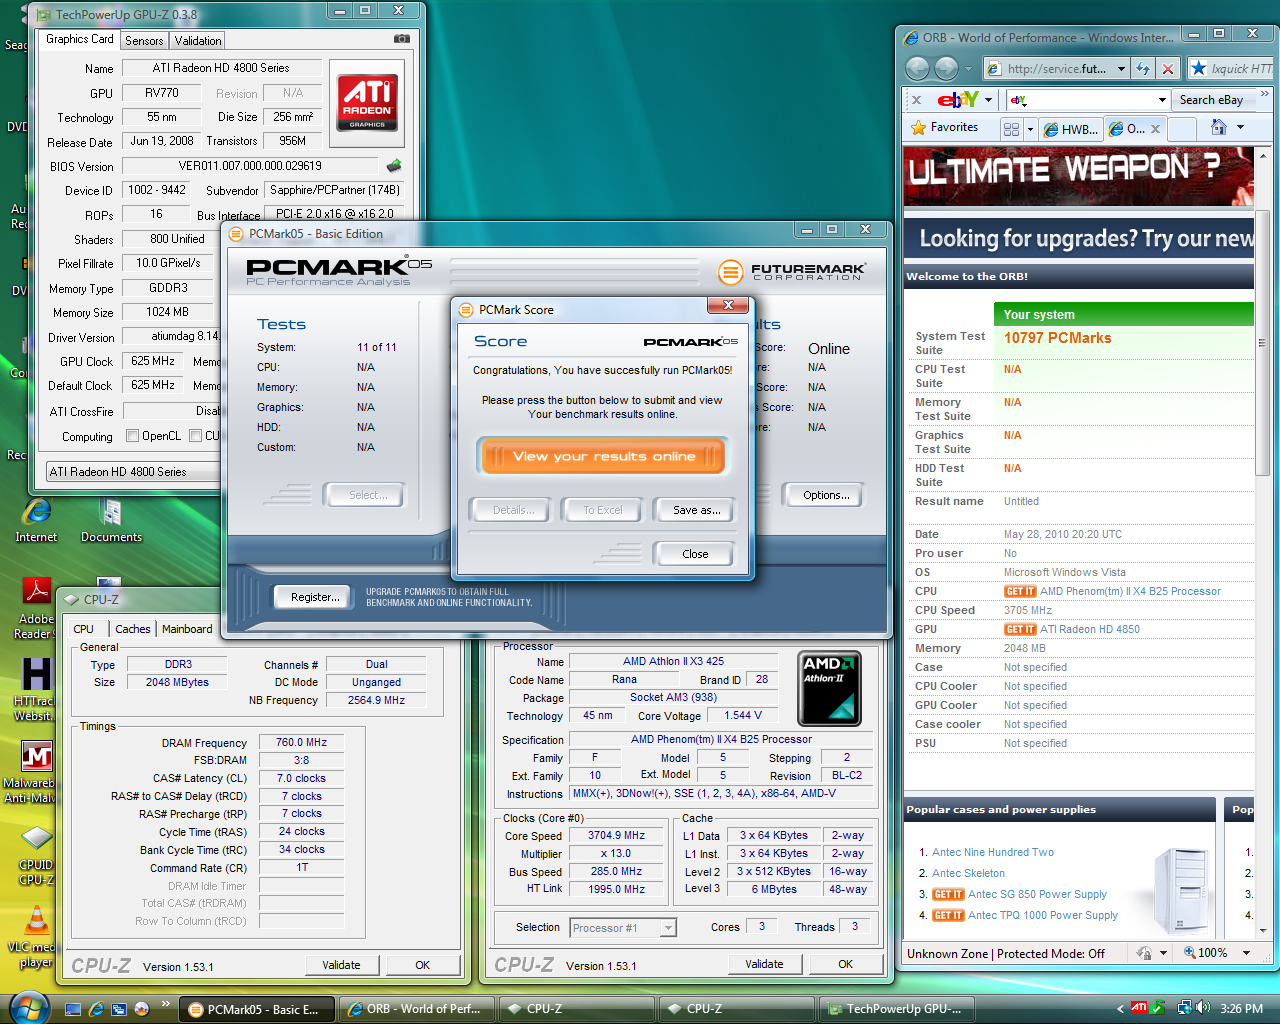Screen dimensions: 1280x1024
Task: Click the Register... button in PCMark05
Action: point(315,597)
